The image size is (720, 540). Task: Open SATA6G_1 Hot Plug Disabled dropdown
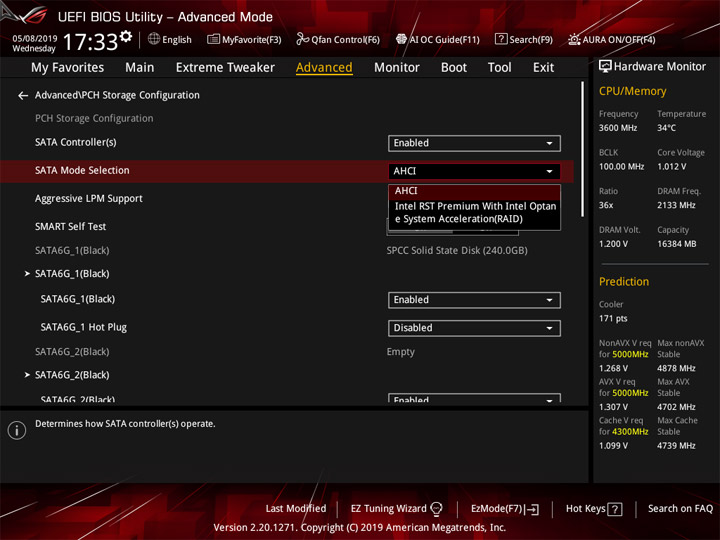click(474, 328)
